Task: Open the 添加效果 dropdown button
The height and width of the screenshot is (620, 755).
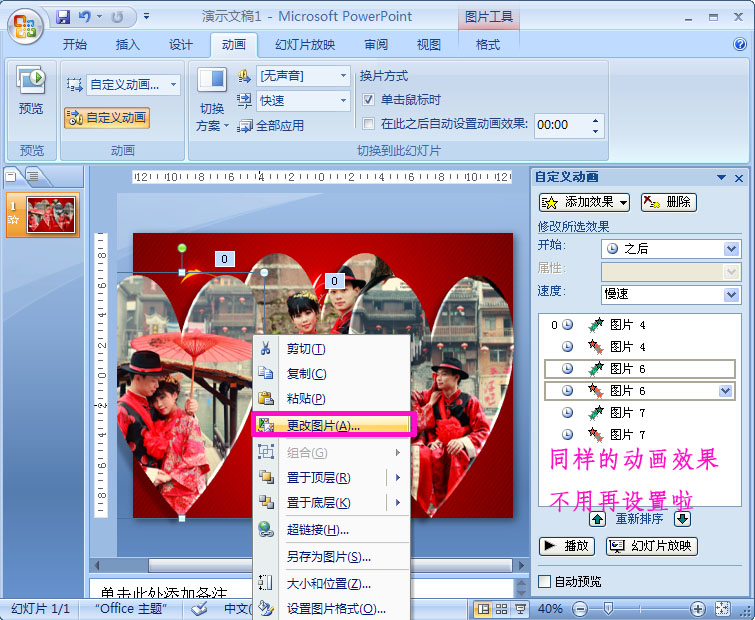Action: (584, 202)
